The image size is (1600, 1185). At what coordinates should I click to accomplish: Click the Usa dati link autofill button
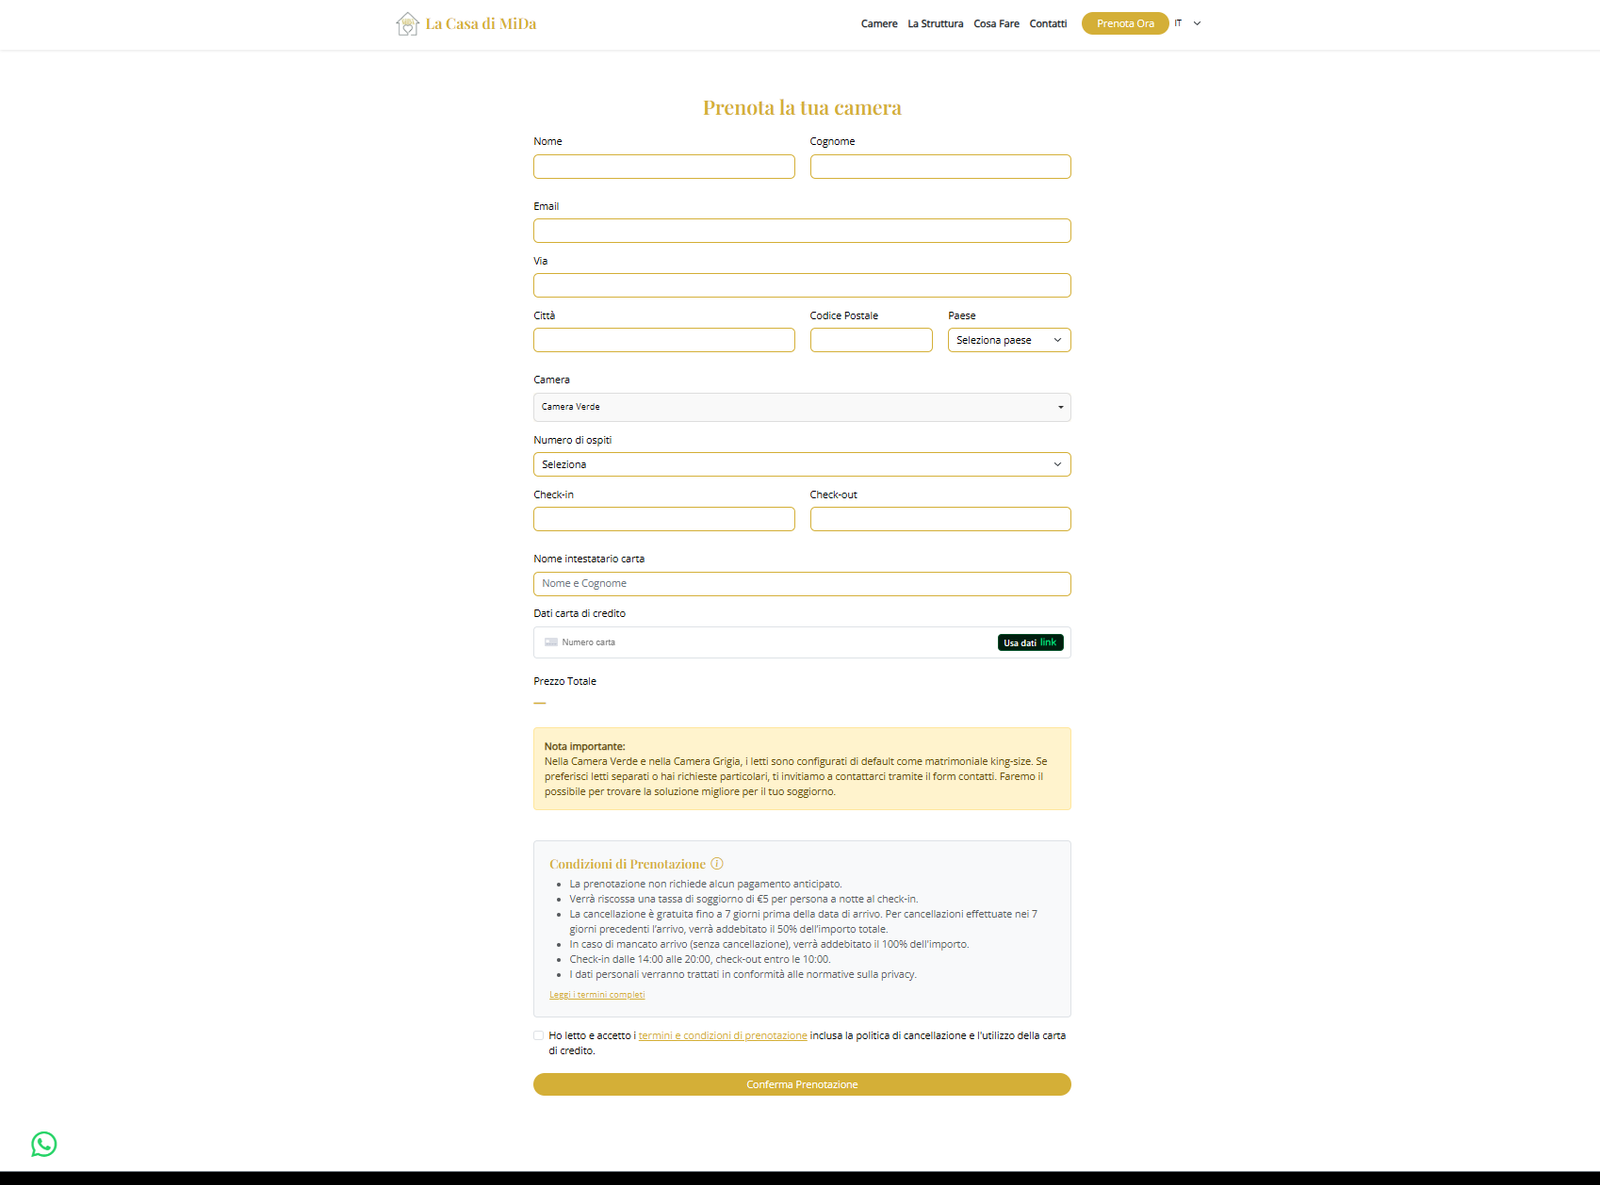[x=1029, y=642]
